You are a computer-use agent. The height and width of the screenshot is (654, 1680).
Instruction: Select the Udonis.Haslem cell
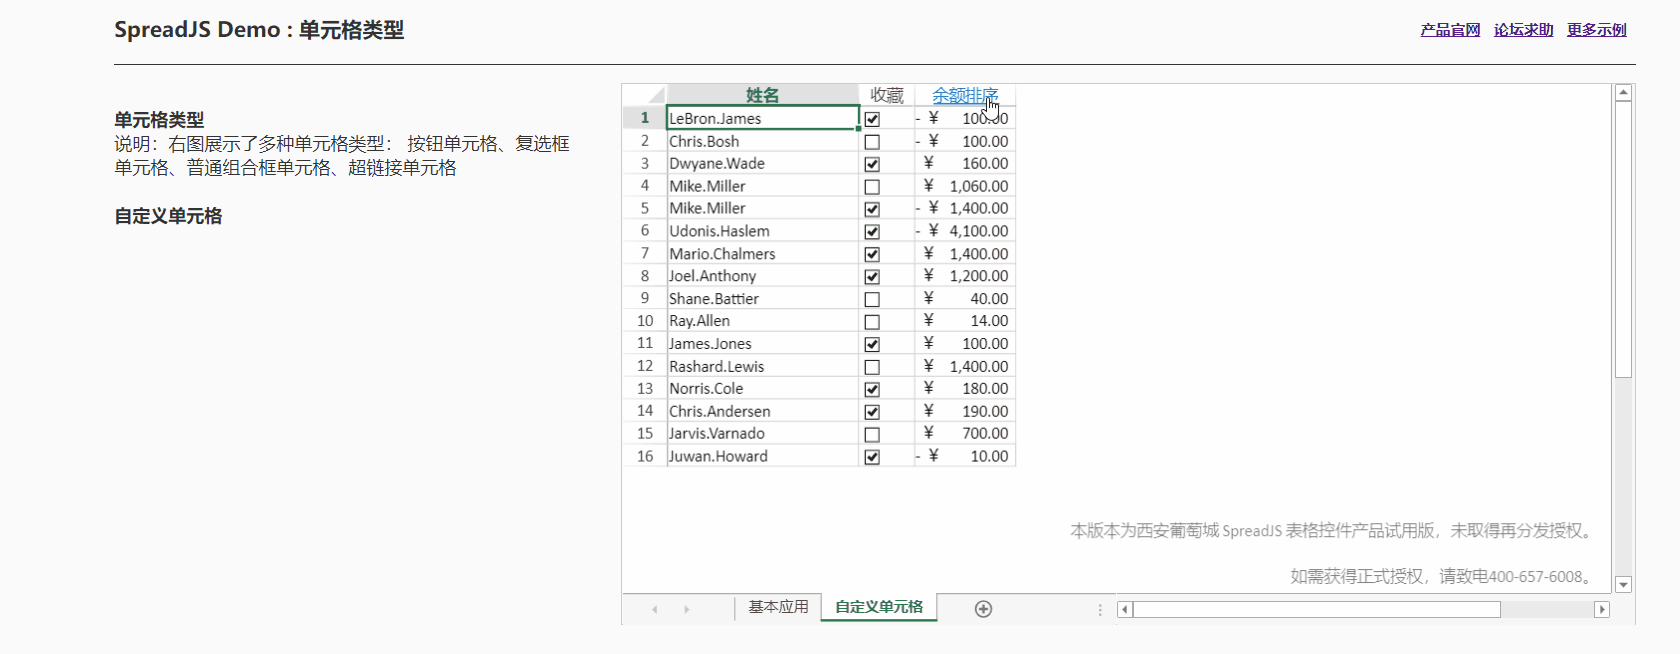point(762,231)
